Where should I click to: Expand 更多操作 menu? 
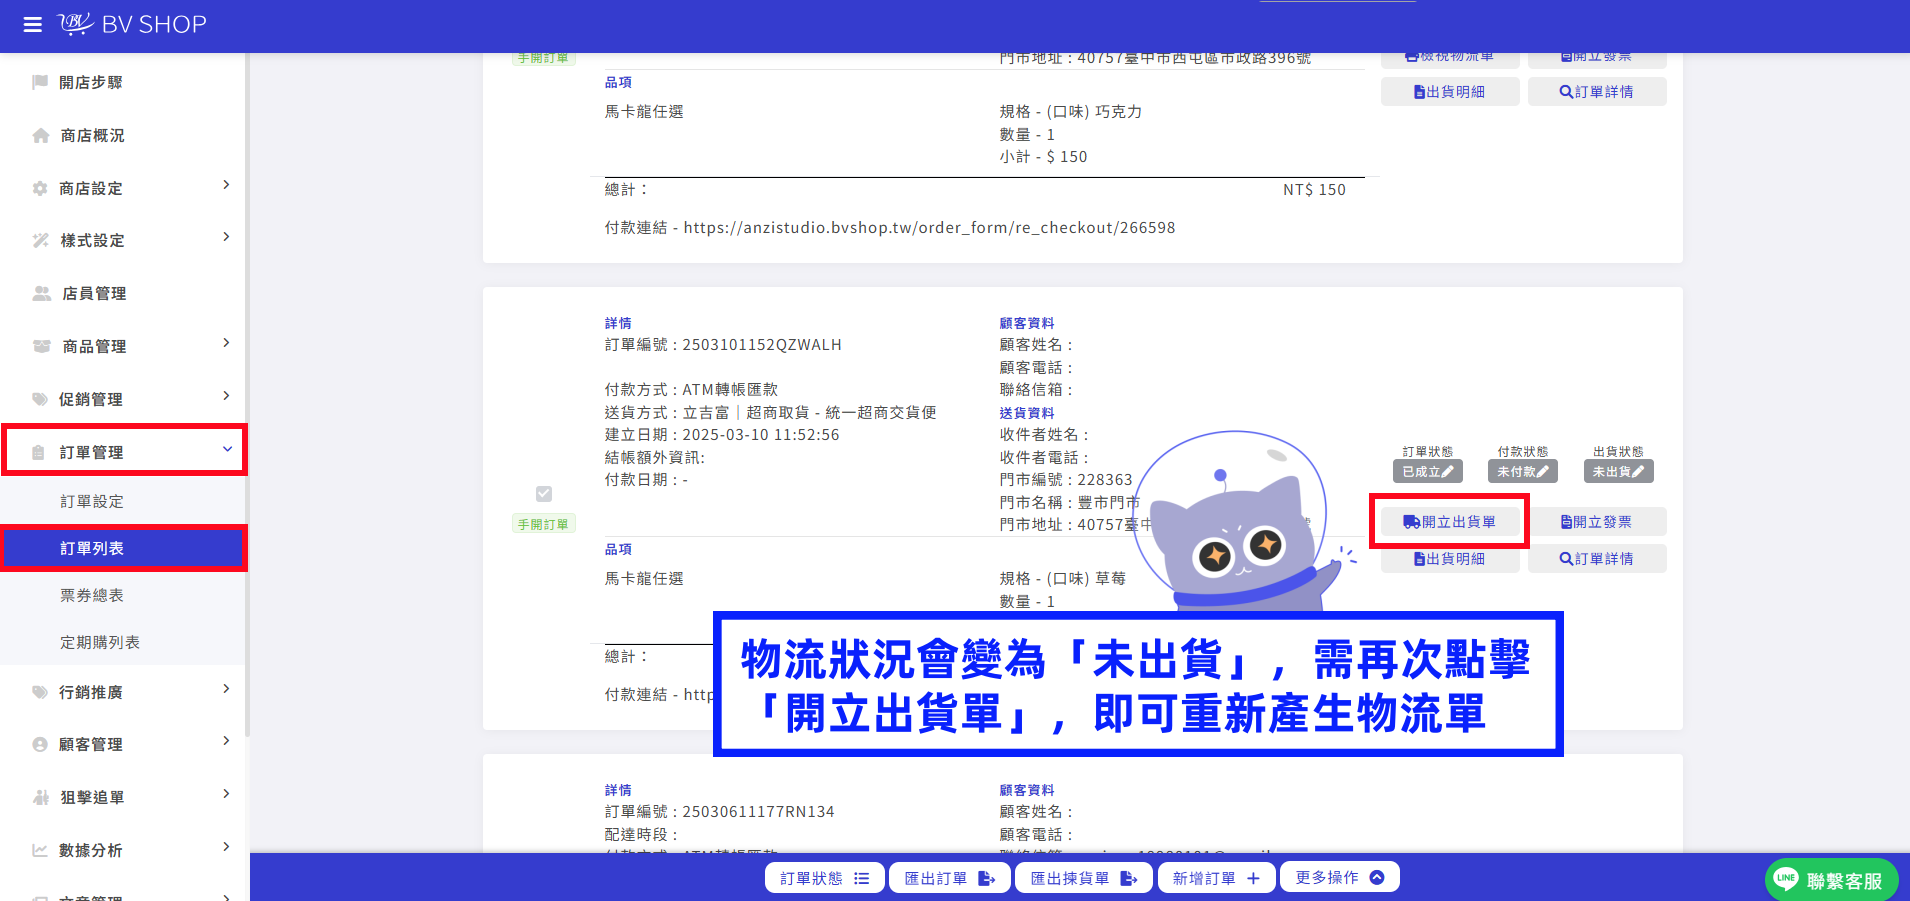[1340, 877]
